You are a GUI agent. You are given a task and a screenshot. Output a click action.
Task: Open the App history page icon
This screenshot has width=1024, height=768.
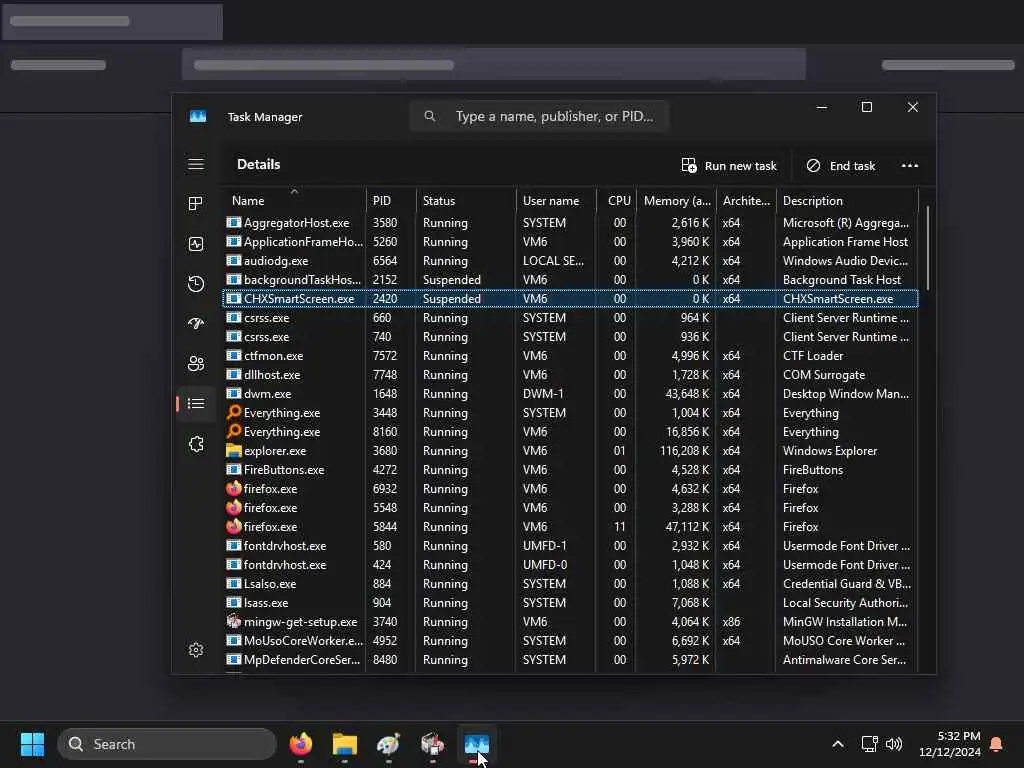point(196,283)
